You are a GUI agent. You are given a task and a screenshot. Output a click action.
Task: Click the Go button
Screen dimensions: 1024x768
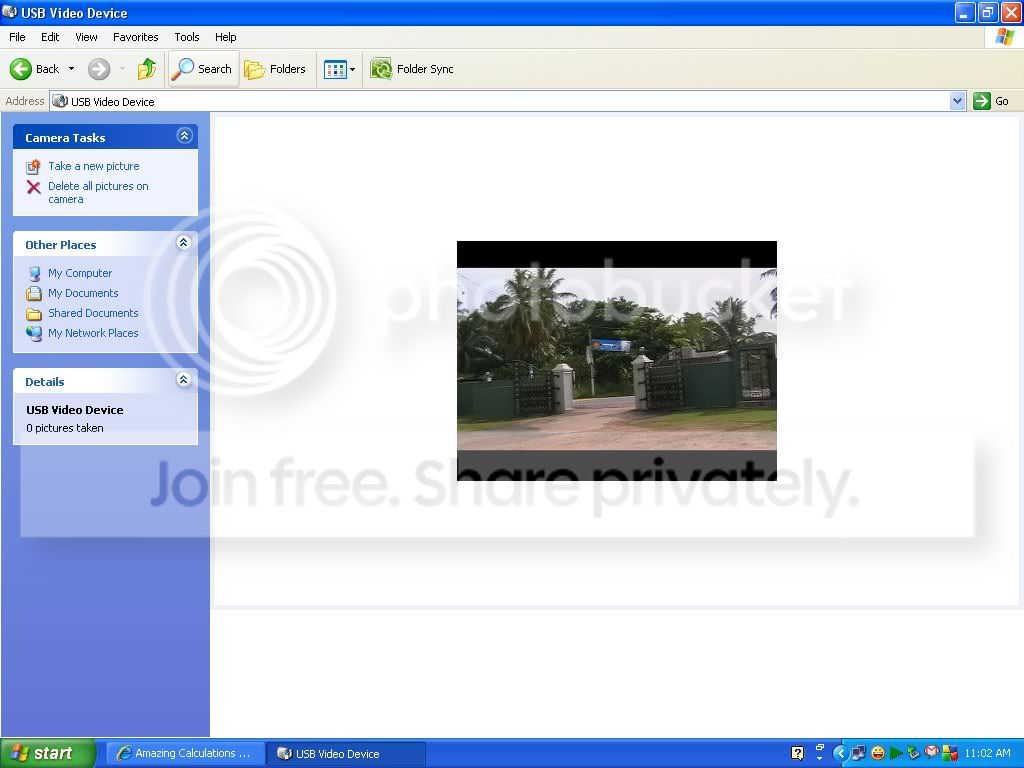[x=991, y=101]
